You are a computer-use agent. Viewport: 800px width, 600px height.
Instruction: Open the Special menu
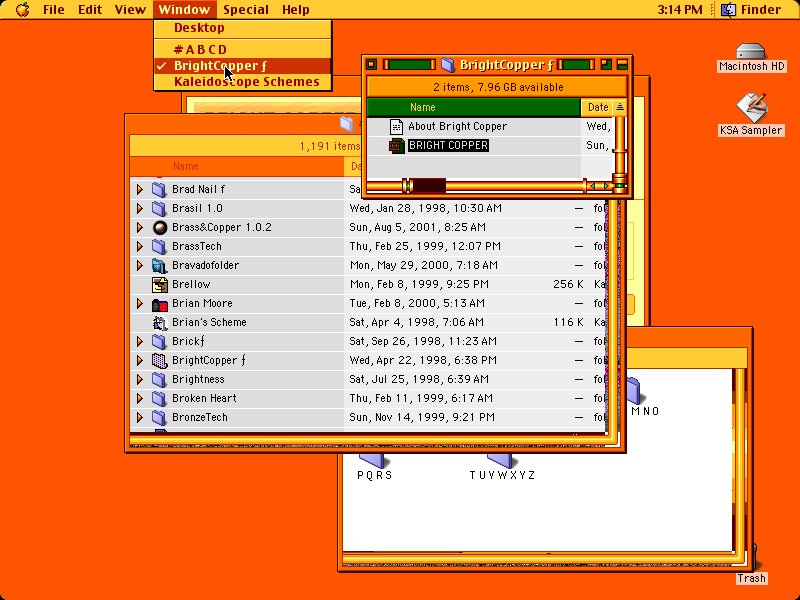pos(246,10)
